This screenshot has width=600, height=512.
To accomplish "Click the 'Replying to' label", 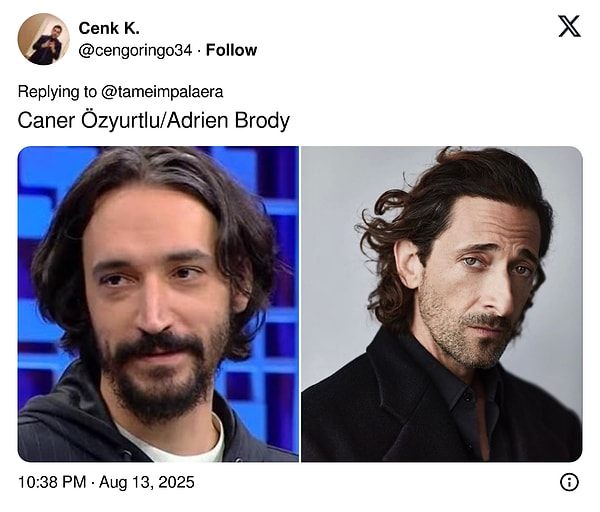I will coord(57,92).
